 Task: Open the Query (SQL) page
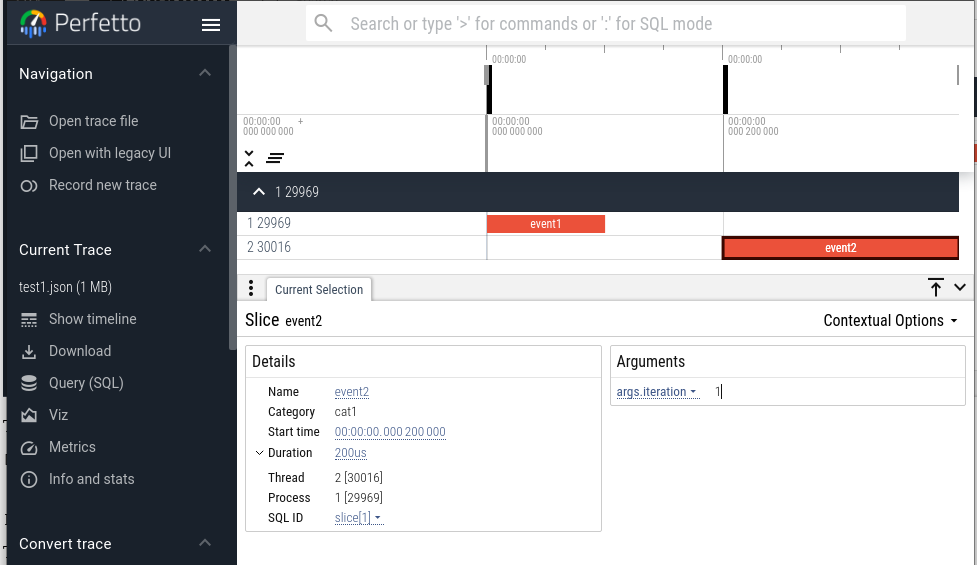(86, 383)
